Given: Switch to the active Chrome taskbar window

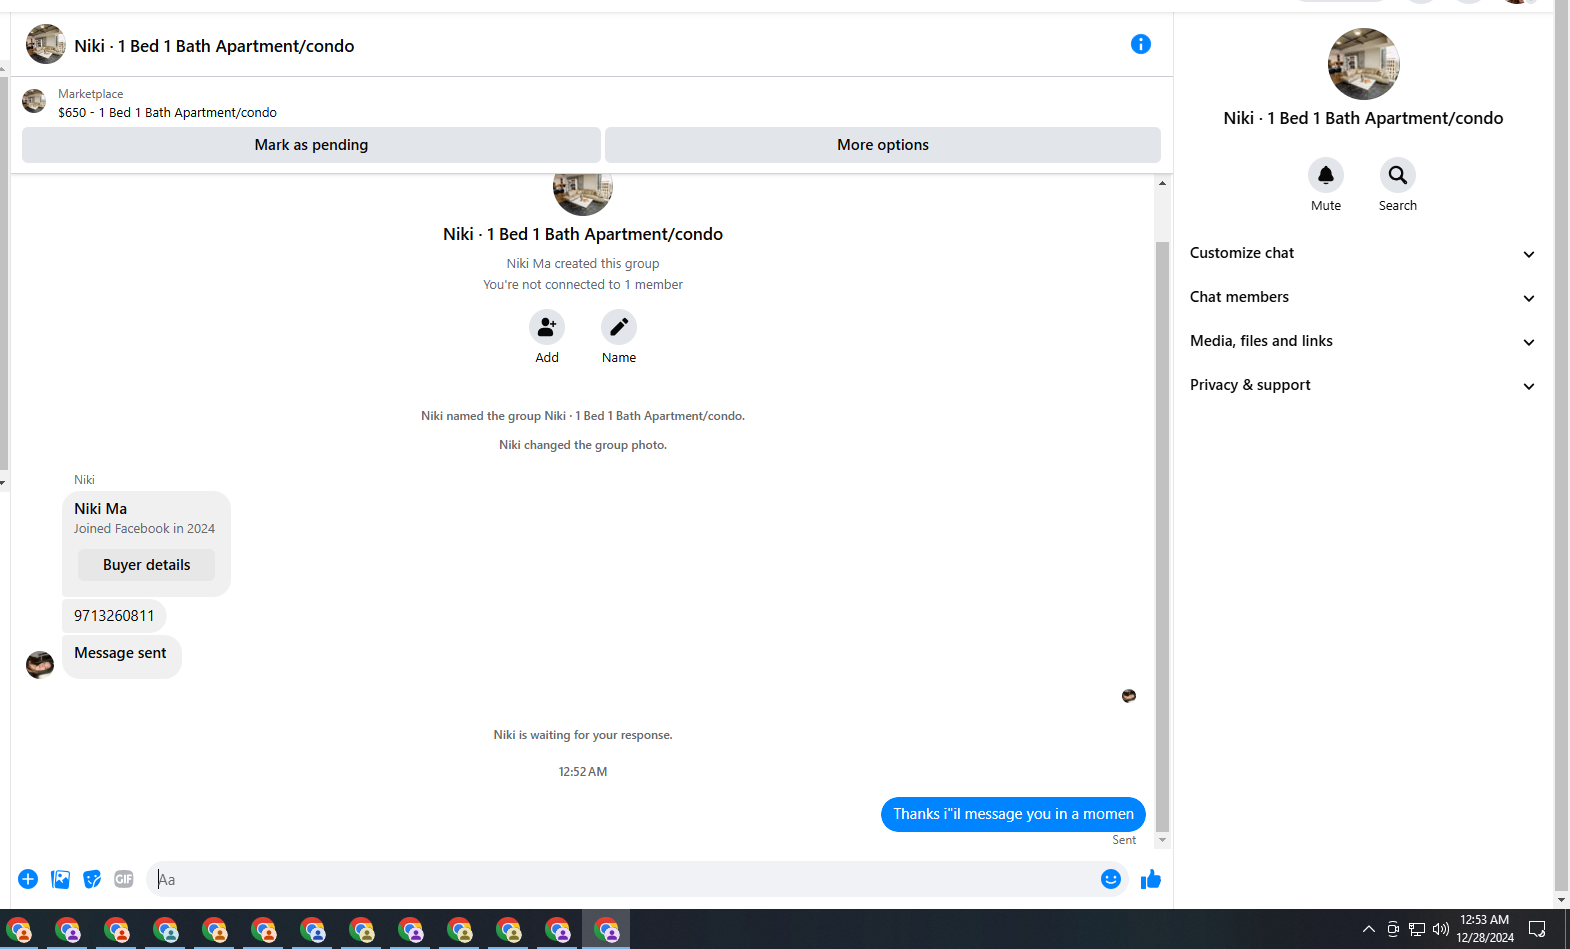Looking at the screenshot, I should click(607, 930).
